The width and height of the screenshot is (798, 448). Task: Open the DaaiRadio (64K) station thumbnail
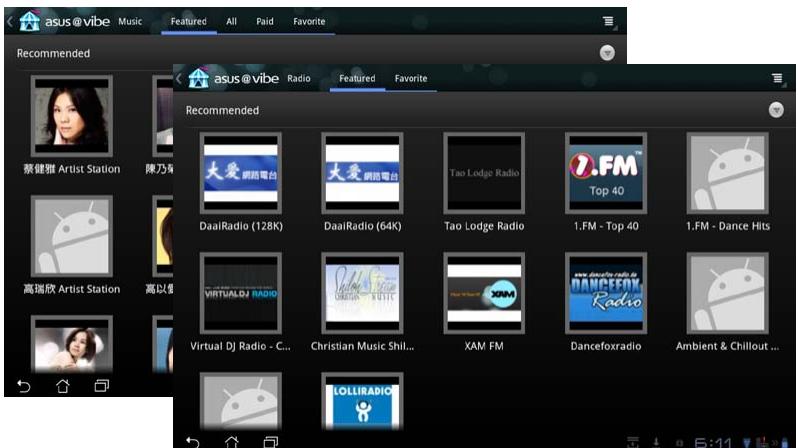[x=362, y=173]
